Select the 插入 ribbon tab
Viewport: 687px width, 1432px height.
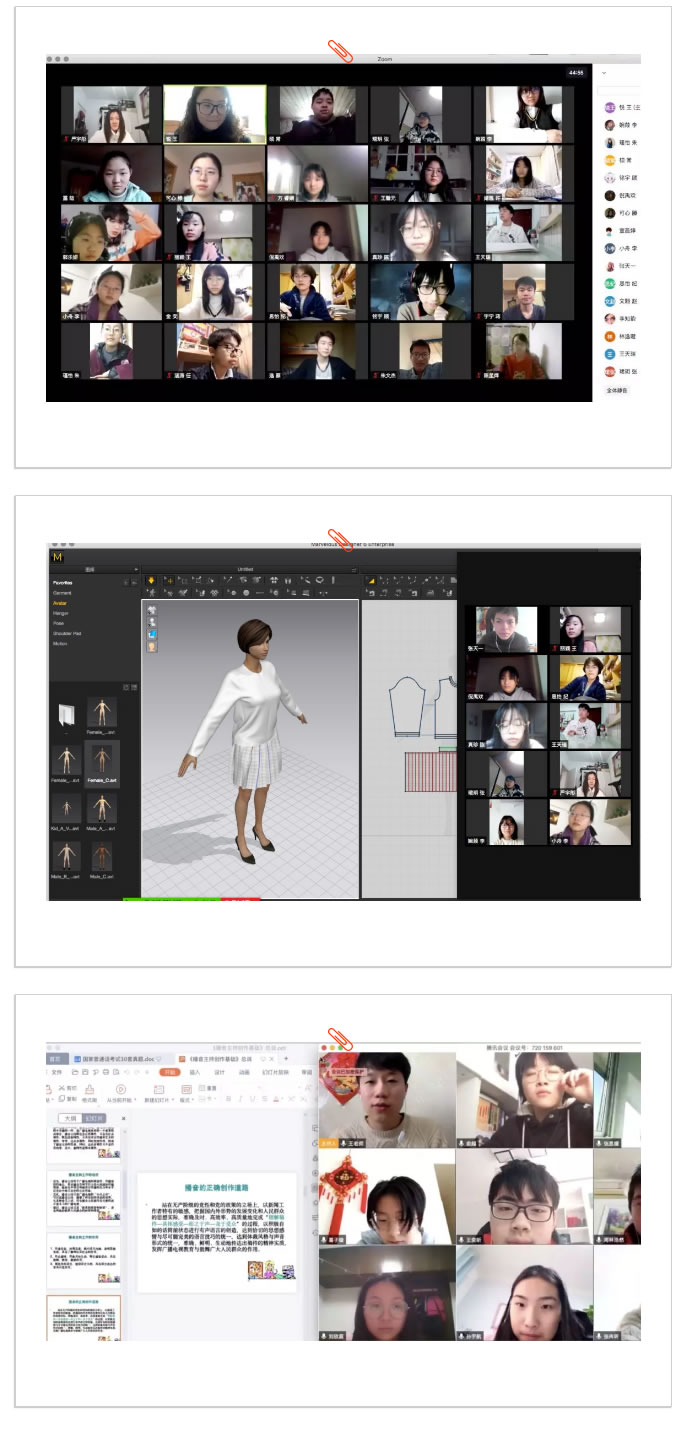coord(195,1072)
